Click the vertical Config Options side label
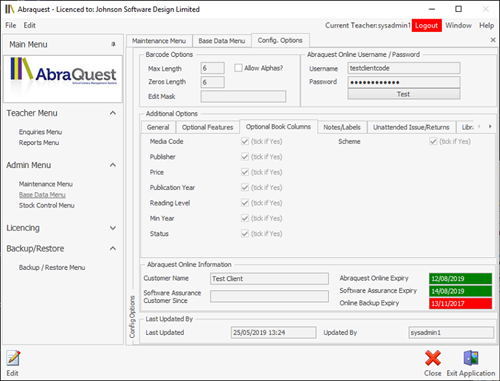500x381 pixels. tap(132, 317)
